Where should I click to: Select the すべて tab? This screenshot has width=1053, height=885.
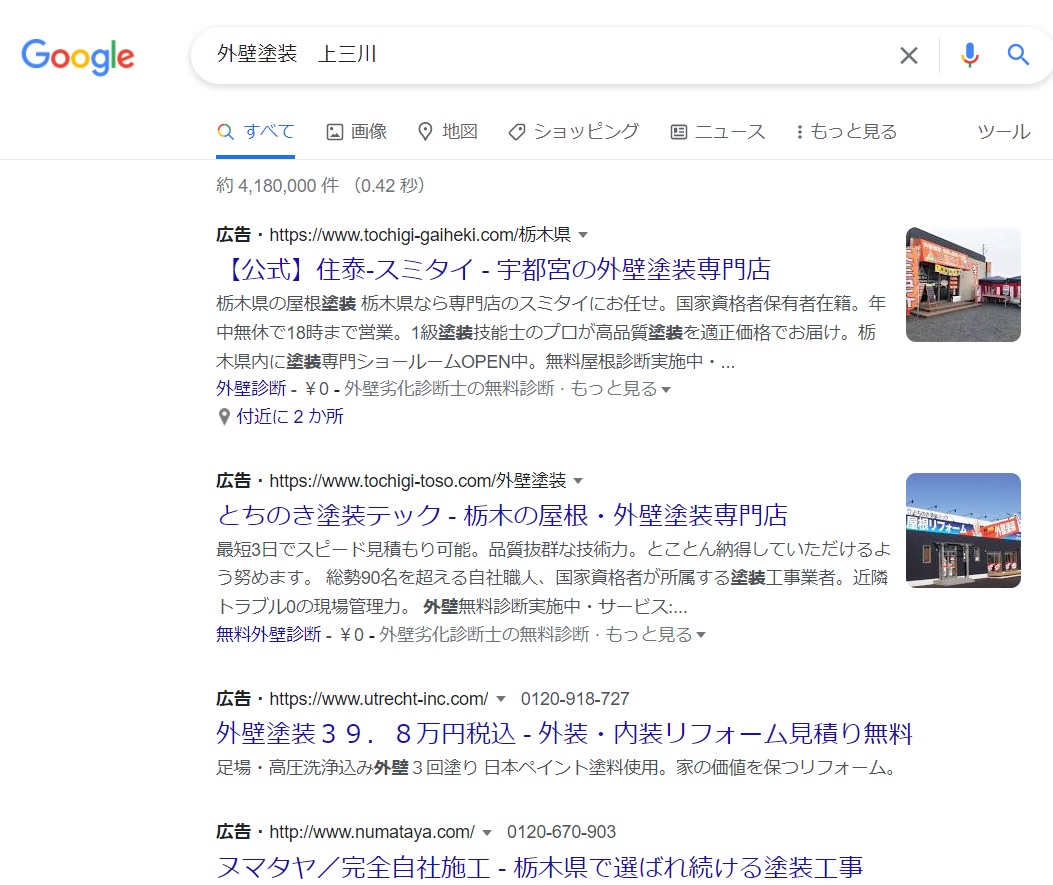[x=255, y=132]
